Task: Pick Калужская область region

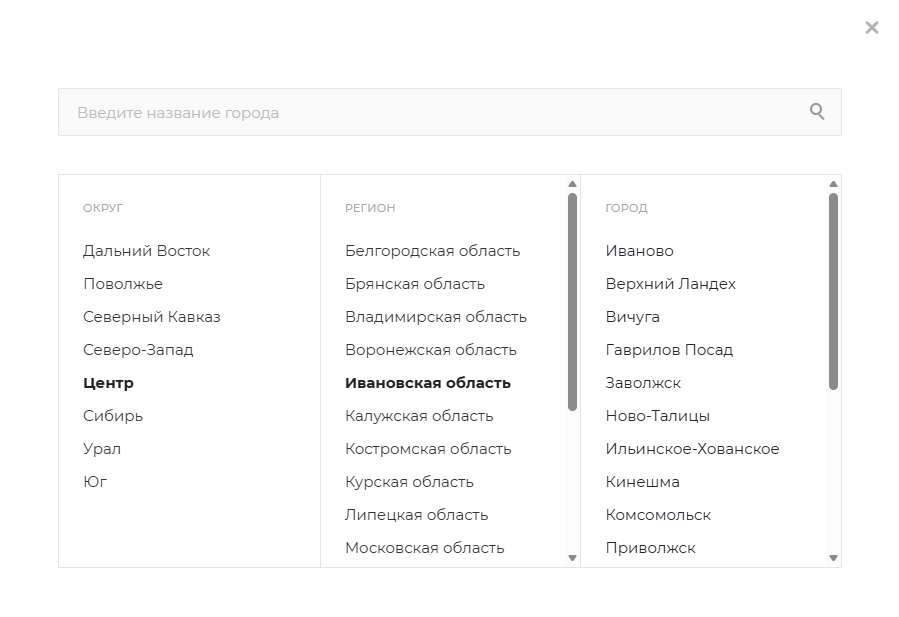Action: [x=419, y=416]
